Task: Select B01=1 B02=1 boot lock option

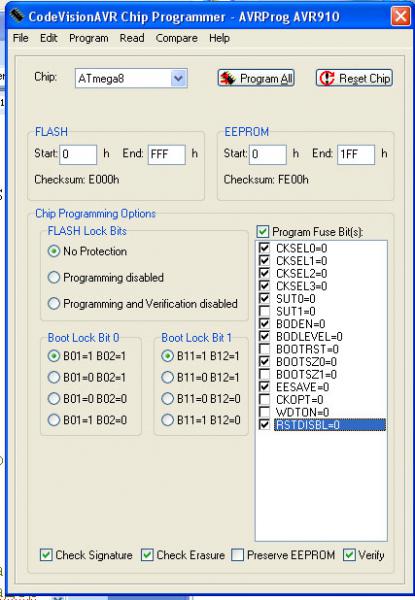Action: [54, 356]
